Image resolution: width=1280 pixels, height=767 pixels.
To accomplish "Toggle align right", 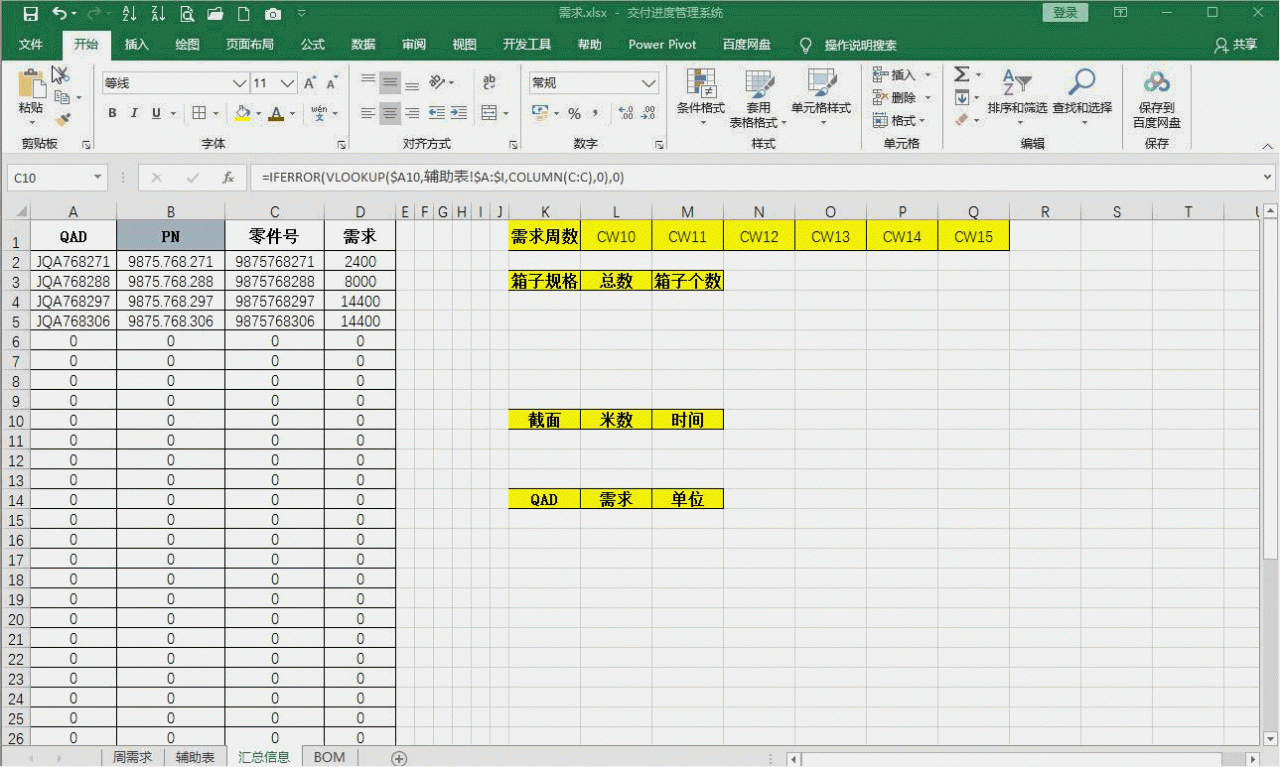I will tap(411, 113).
